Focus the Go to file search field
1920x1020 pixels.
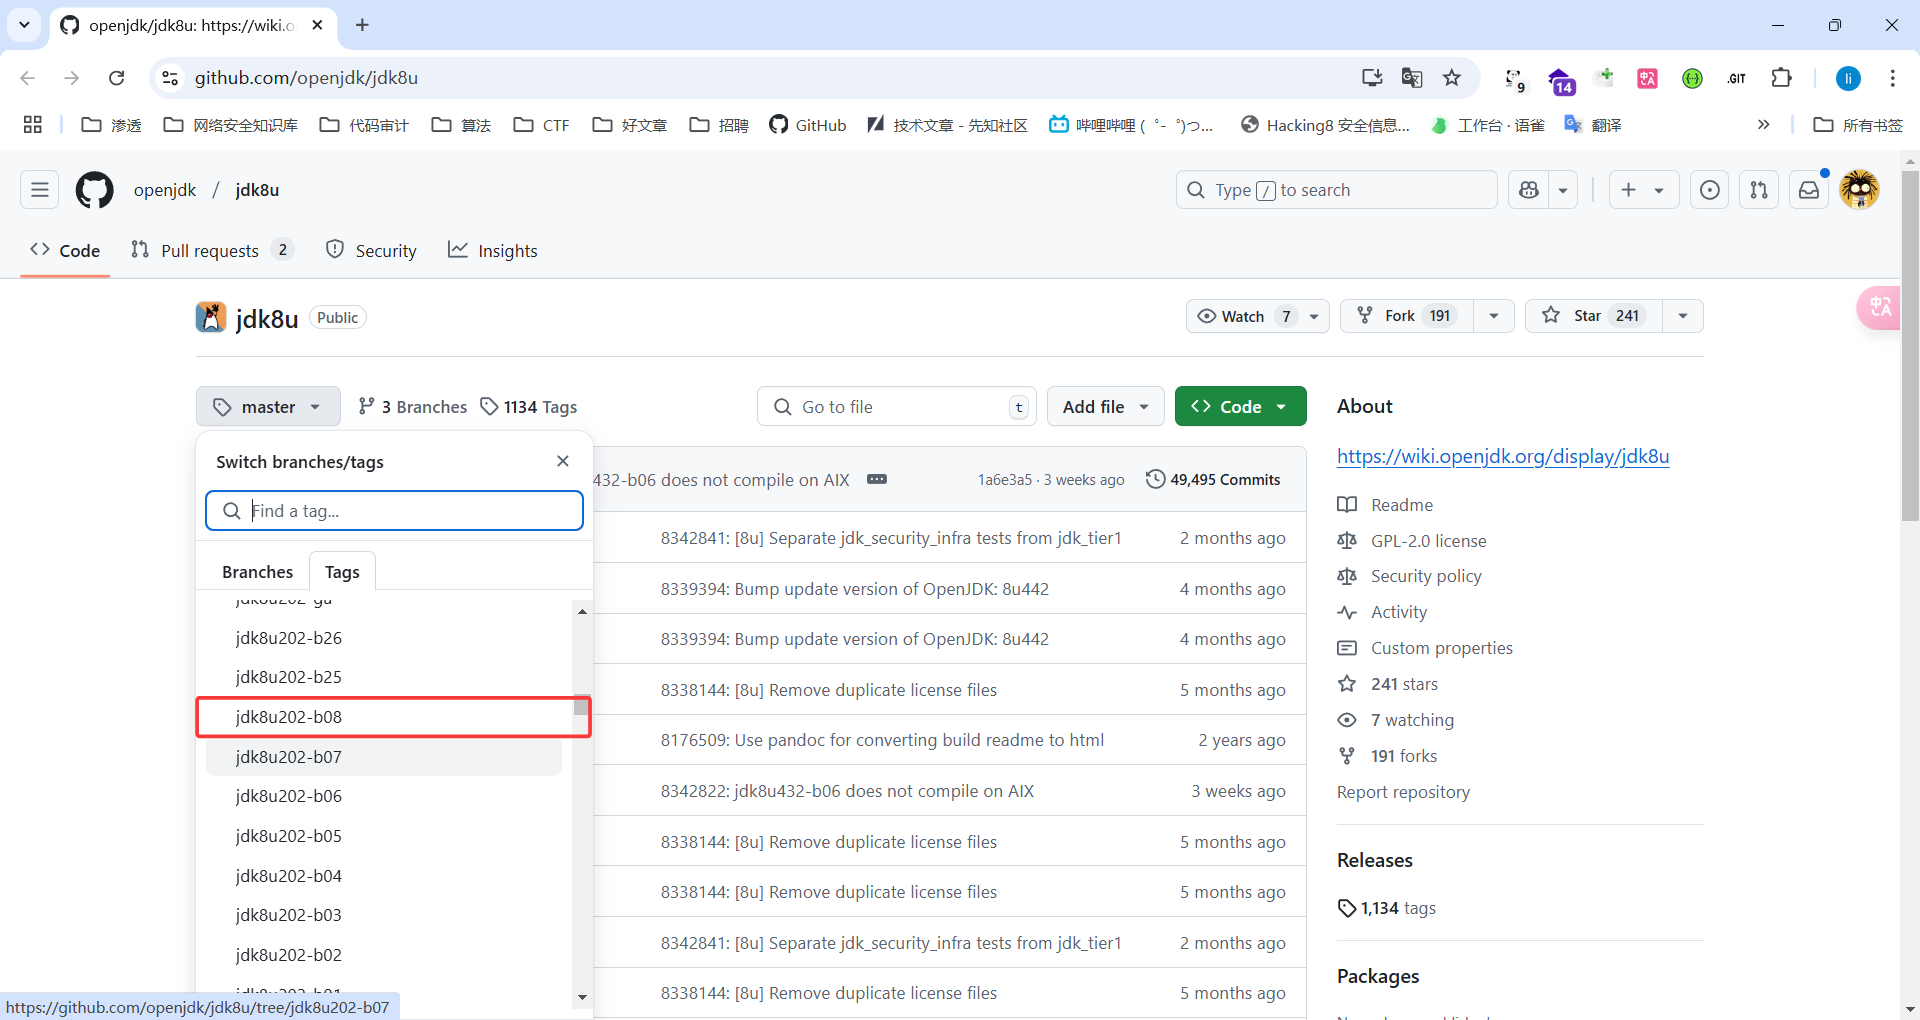pos(897,407)
